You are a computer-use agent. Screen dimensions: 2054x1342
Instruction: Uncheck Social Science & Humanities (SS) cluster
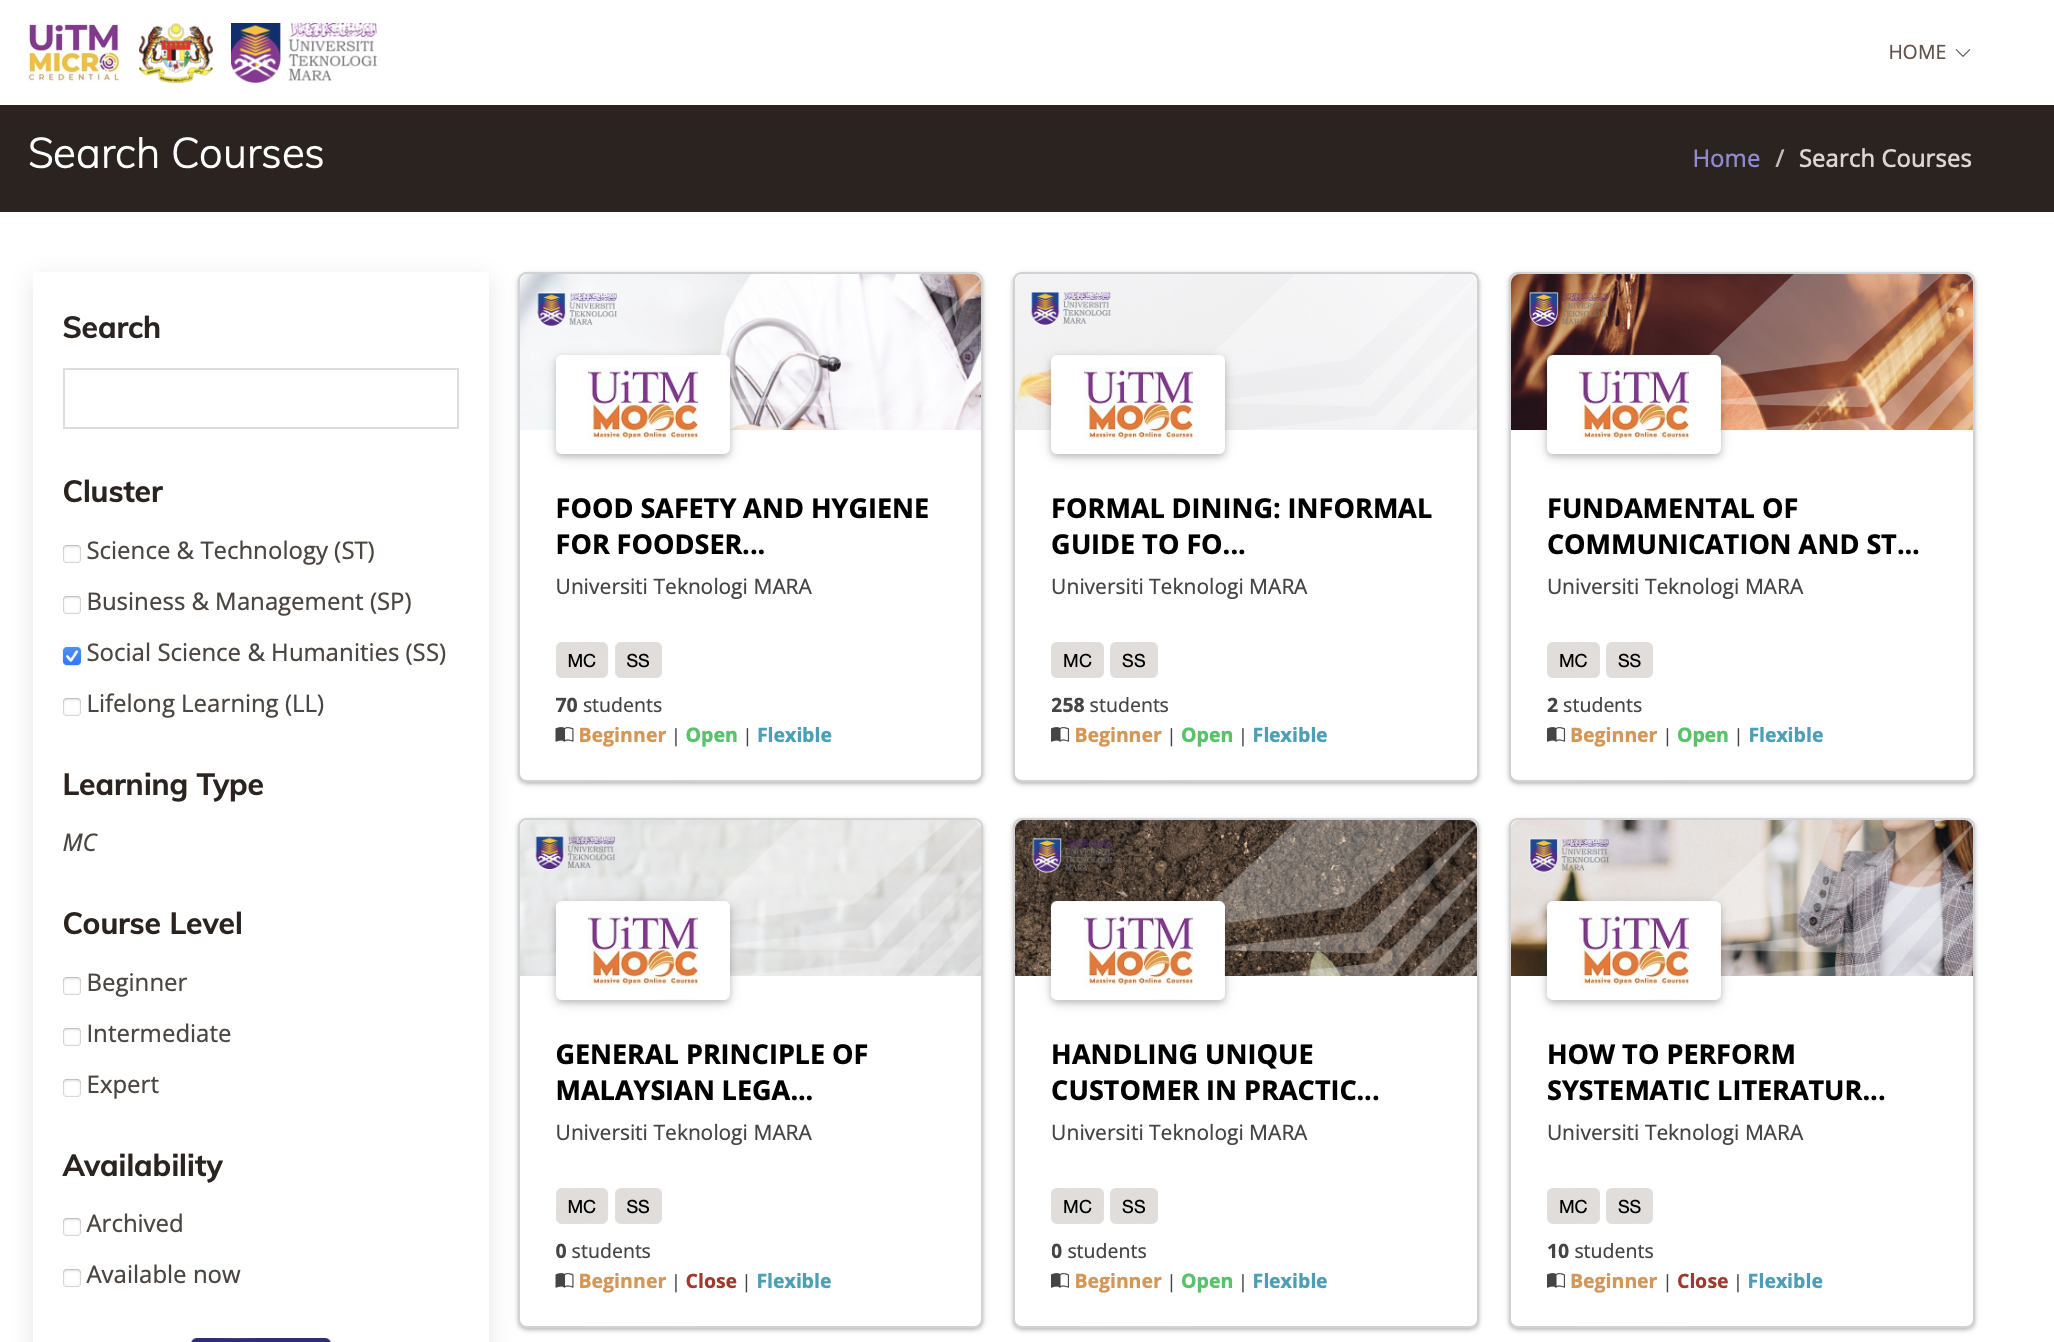72,656
